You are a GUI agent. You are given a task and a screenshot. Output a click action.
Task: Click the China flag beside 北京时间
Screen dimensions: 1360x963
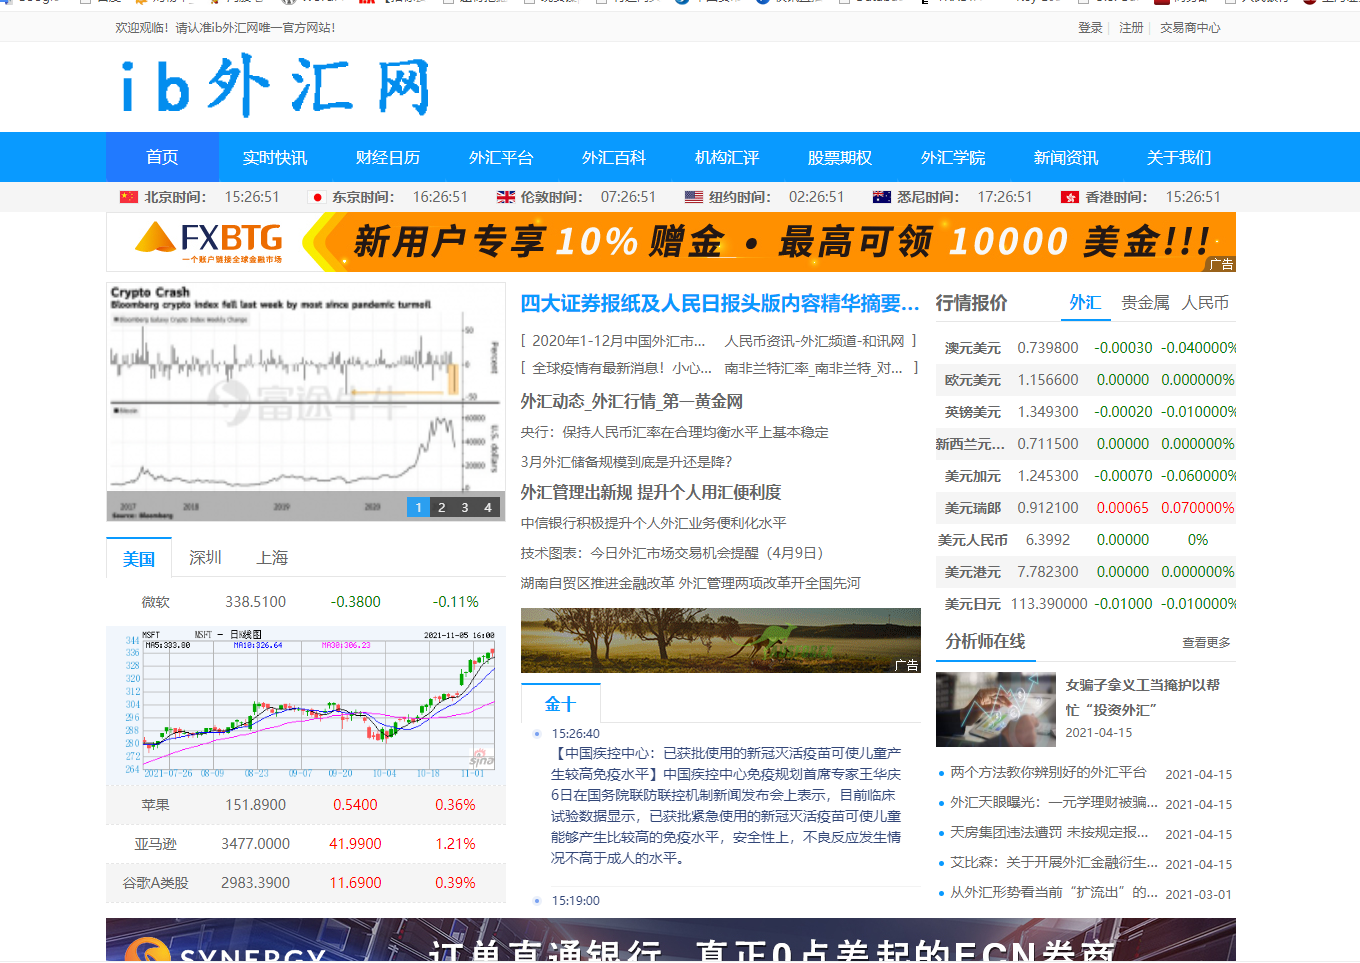[x=128, y=197]
